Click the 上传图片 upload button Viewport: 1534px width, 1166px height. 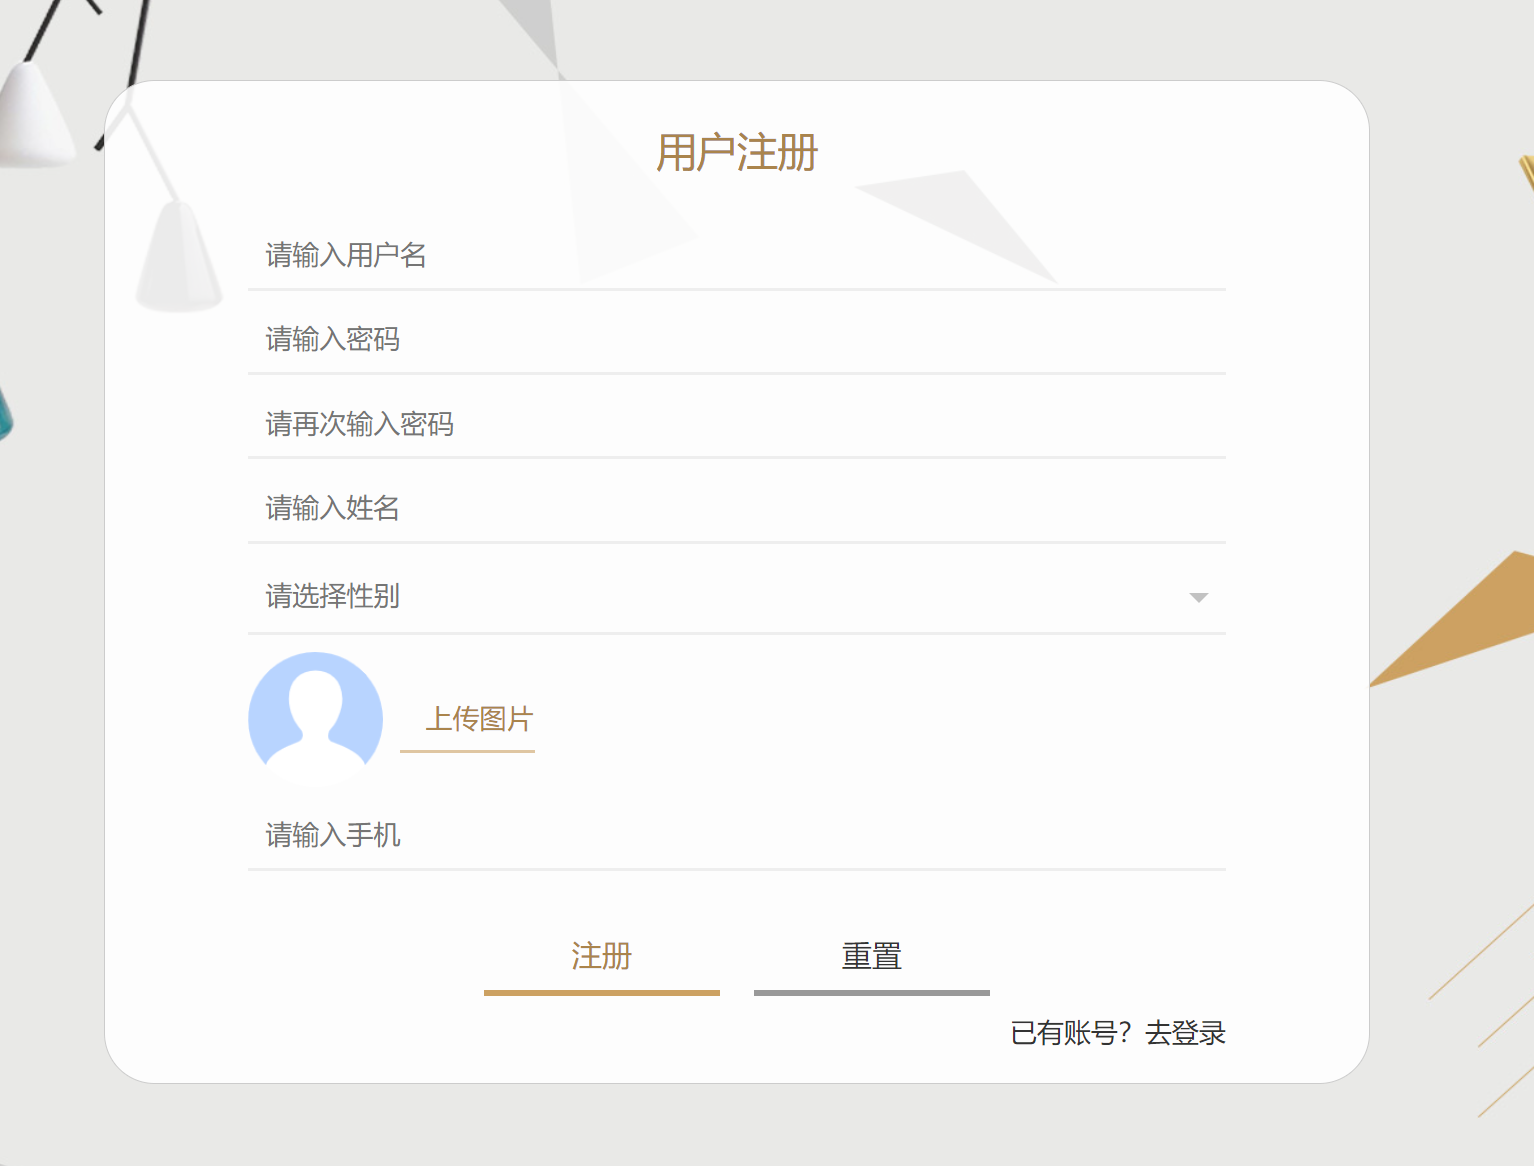[x=478, y=718]
